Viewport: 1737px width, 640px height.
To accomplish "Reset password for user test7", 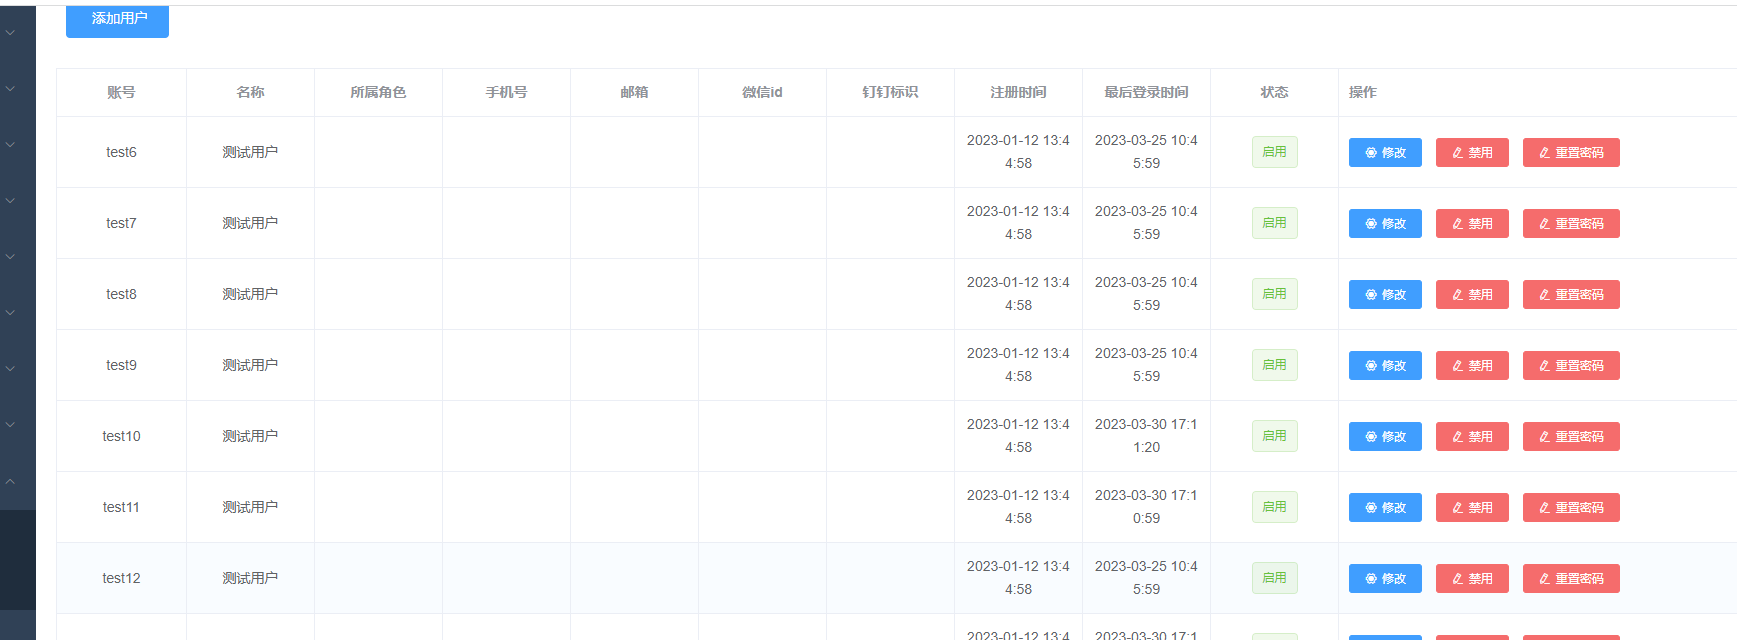I will [1571, 224].
